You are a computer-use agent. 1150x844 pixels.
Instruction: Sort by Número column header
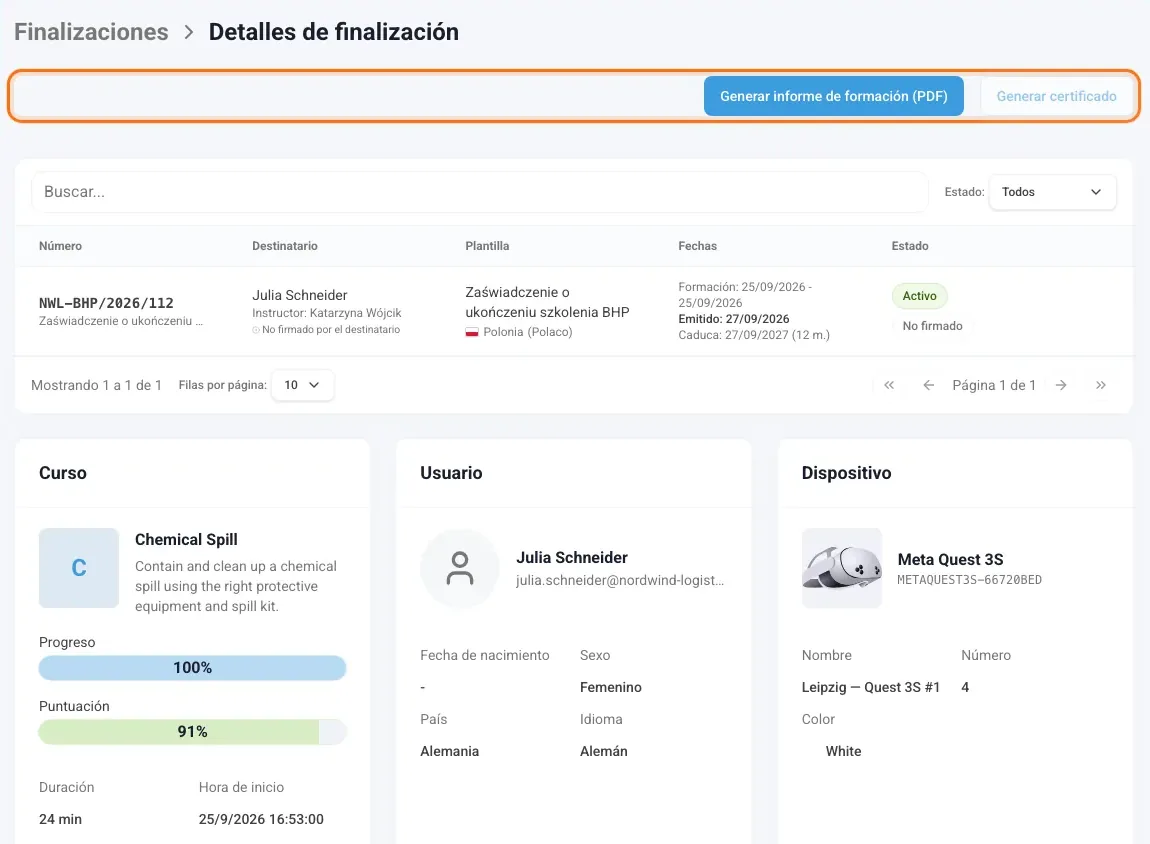point(60,246)
